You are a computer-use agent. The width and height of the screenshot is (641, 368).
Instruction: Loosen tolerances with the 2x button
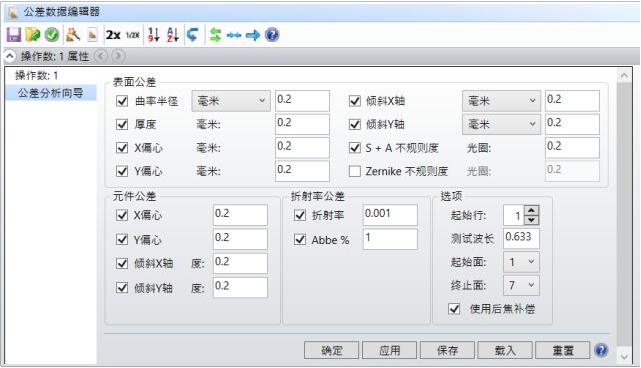[113, 35]
